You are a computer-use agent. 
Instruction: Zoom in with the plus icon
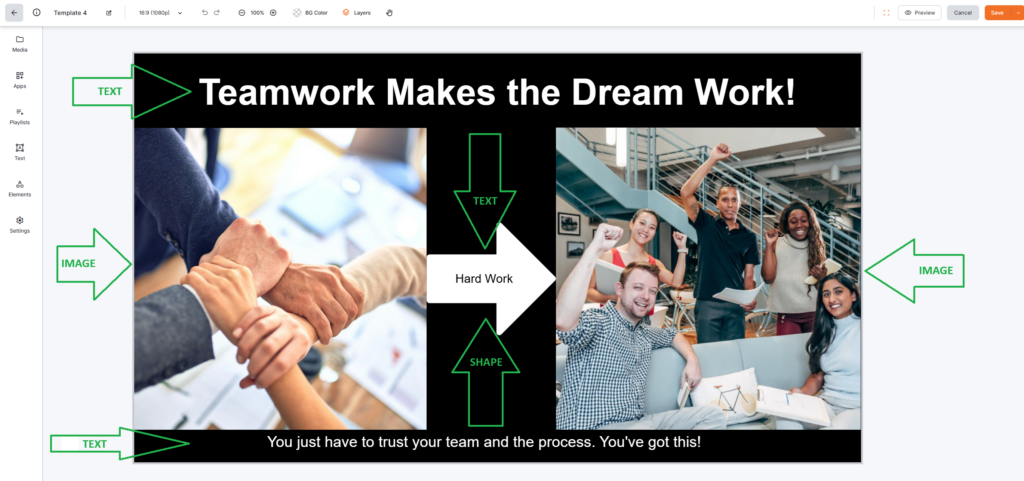tap(273, 13)
